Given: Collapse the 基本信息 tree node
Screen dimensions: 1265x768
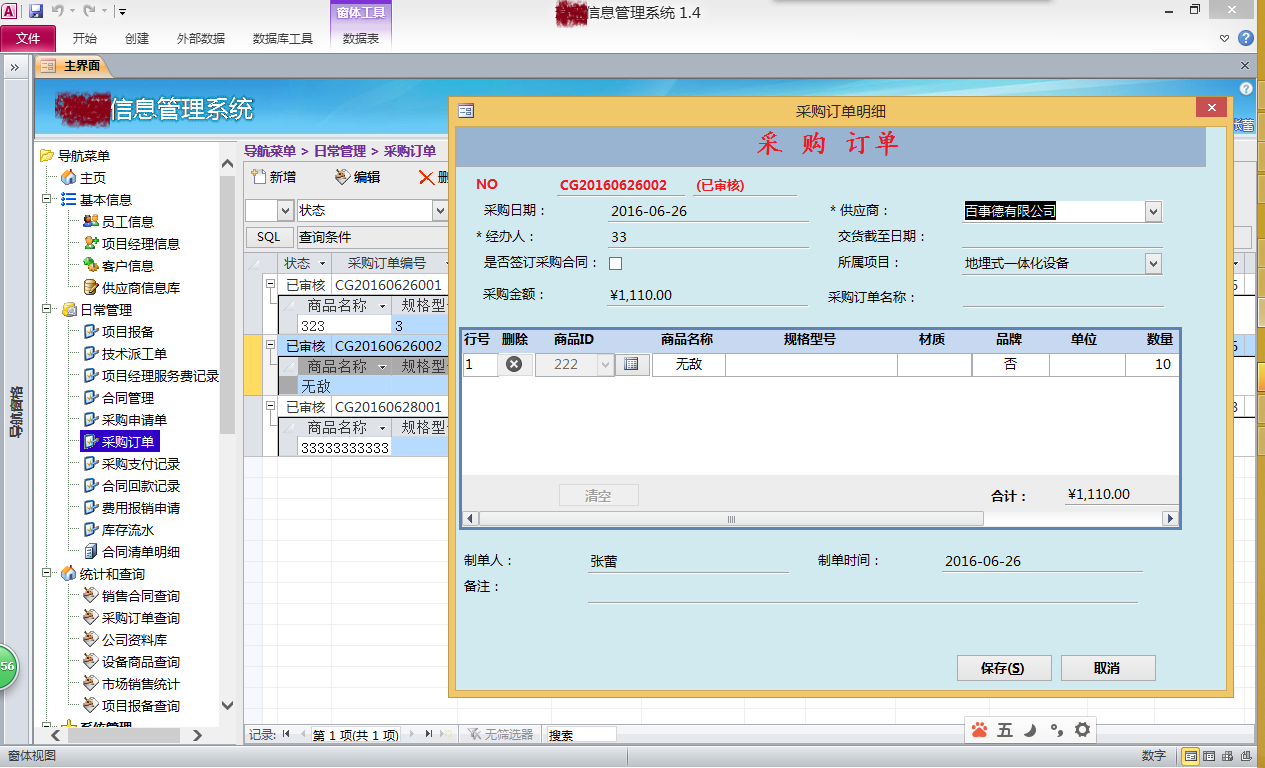Looking at the screenshot, I should [x=47, y=200].
